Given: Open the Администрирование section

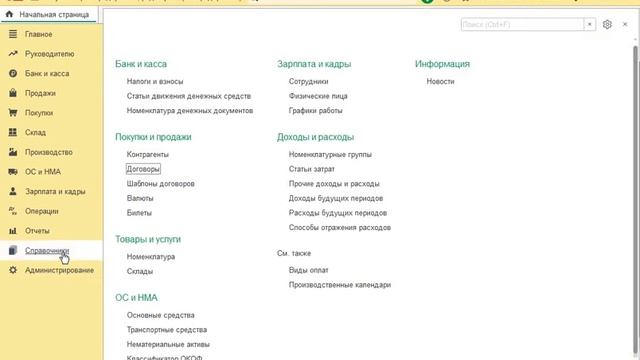Looking at the screenshot, I should pyautogui.click(x=60, y=270).
